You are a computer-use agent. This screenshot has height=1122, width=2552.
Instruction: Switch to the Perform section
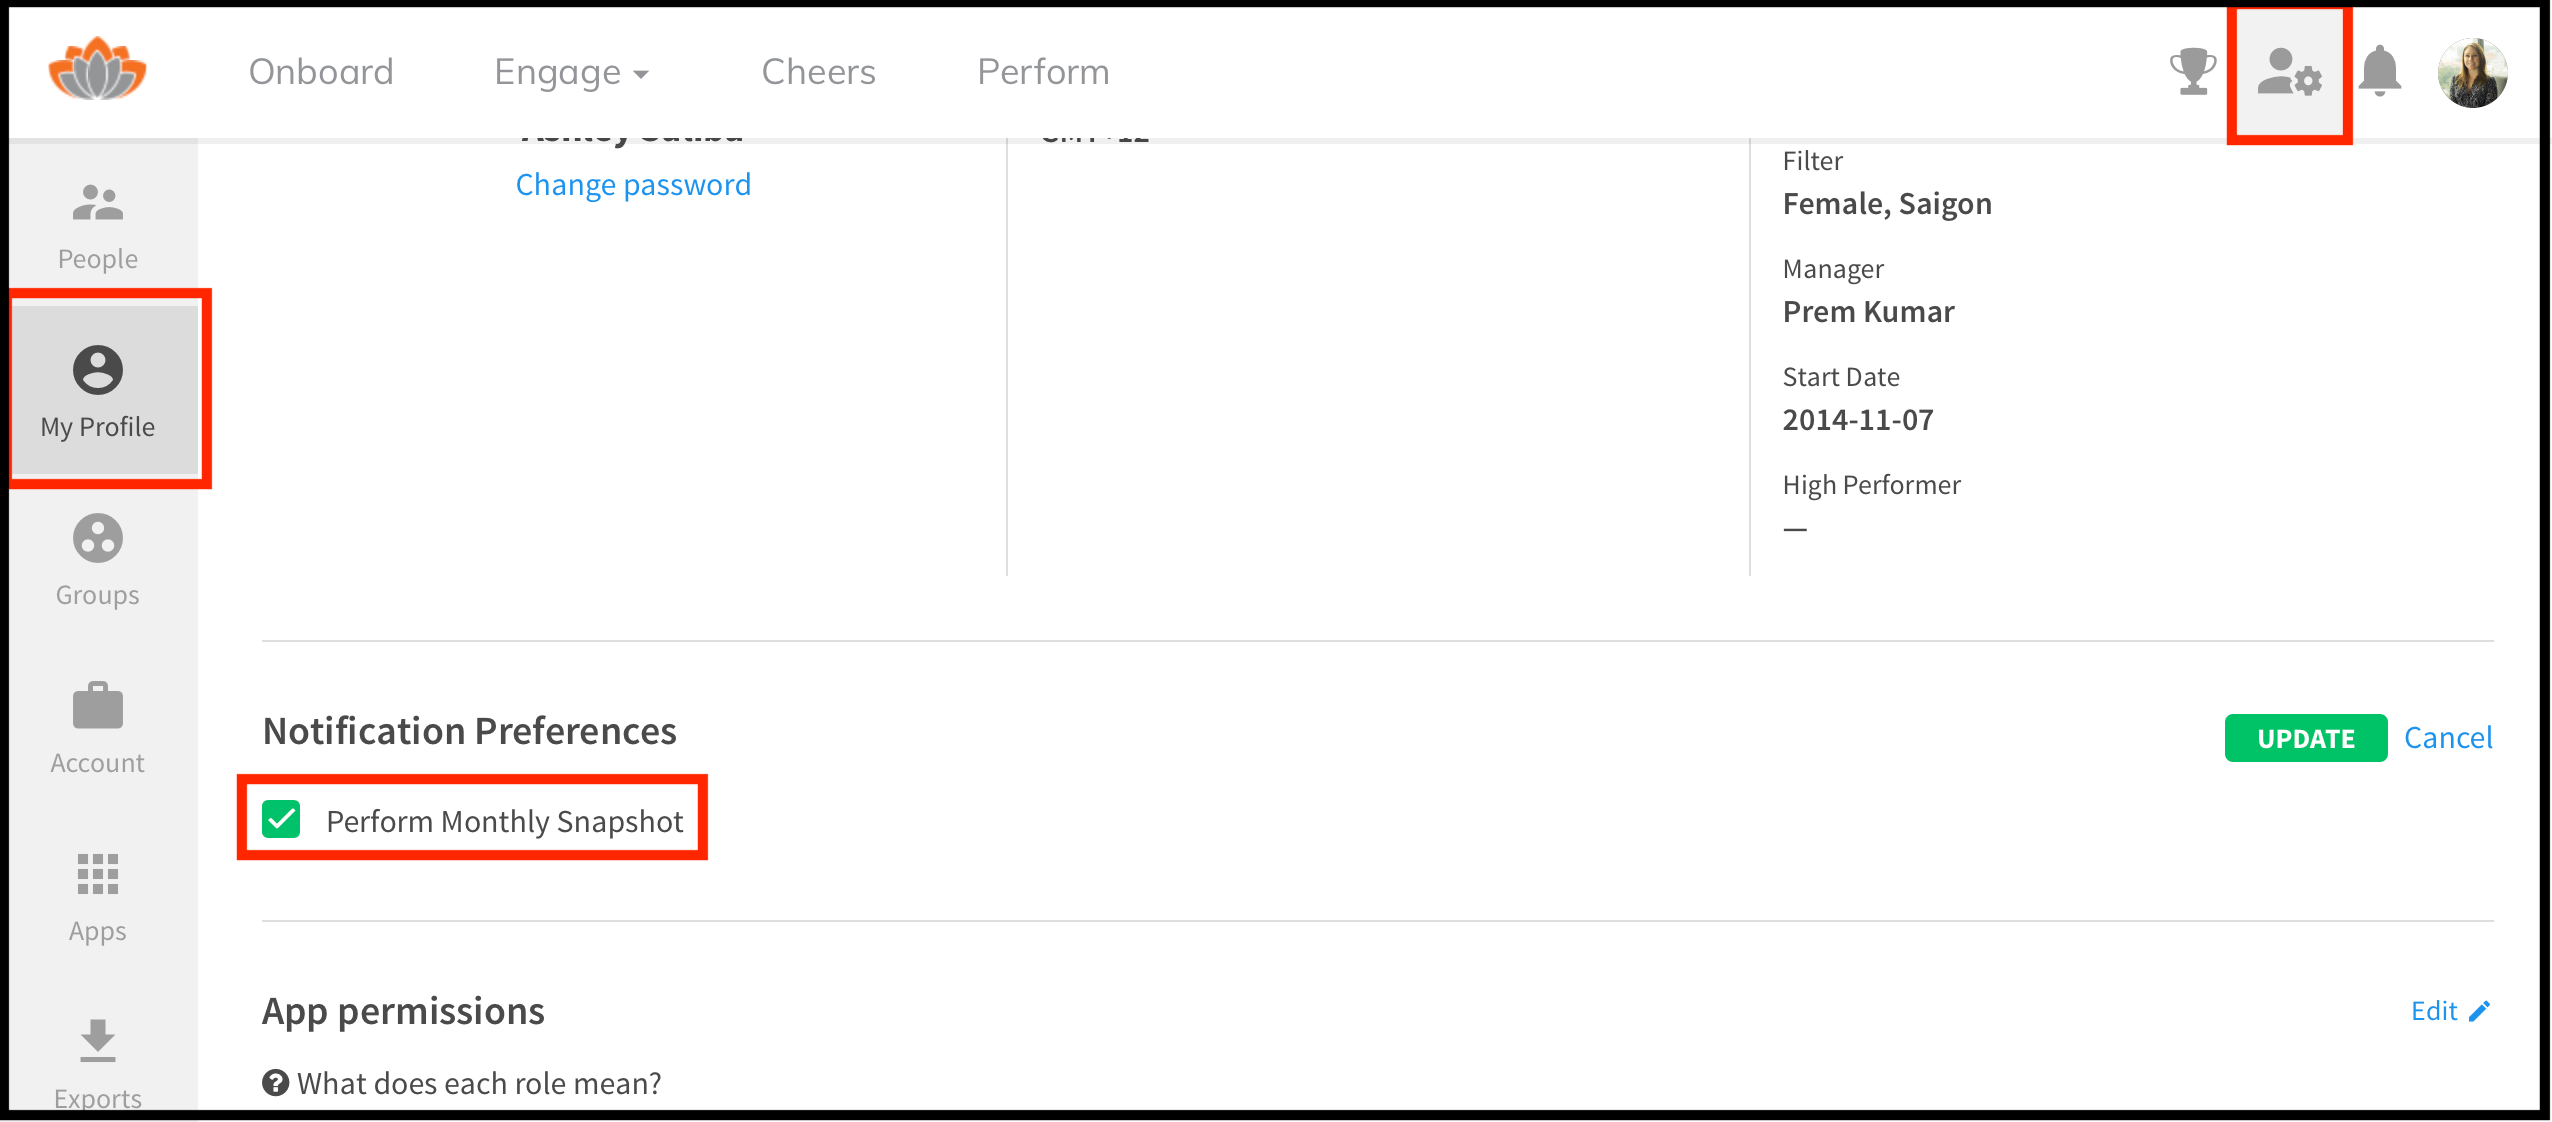(1043, 71)
